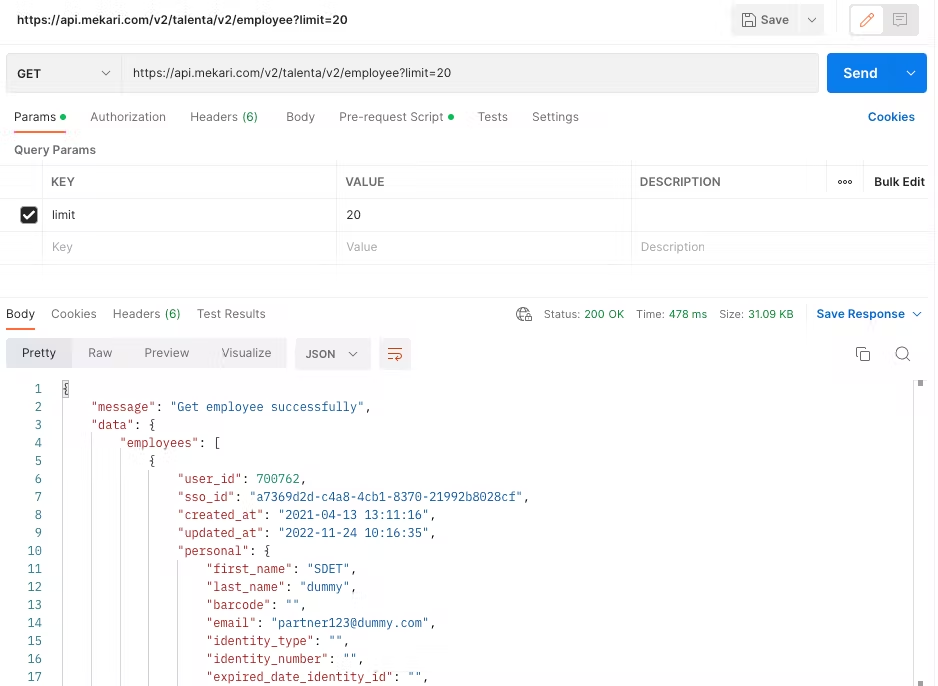Open the Pre-request Script tab
Viewport: 938px width, 686px height.
click(x=396, y=117)
